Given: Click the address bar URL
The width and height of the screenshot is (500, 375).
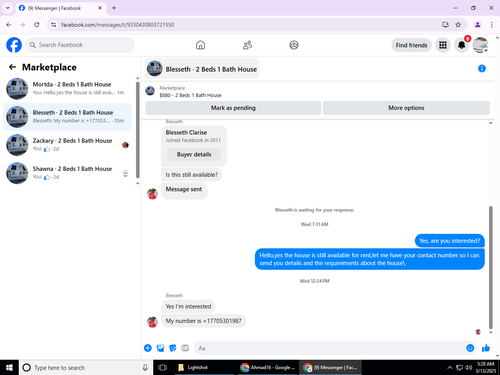Looking at the screenshot, I should coord(117,25).
